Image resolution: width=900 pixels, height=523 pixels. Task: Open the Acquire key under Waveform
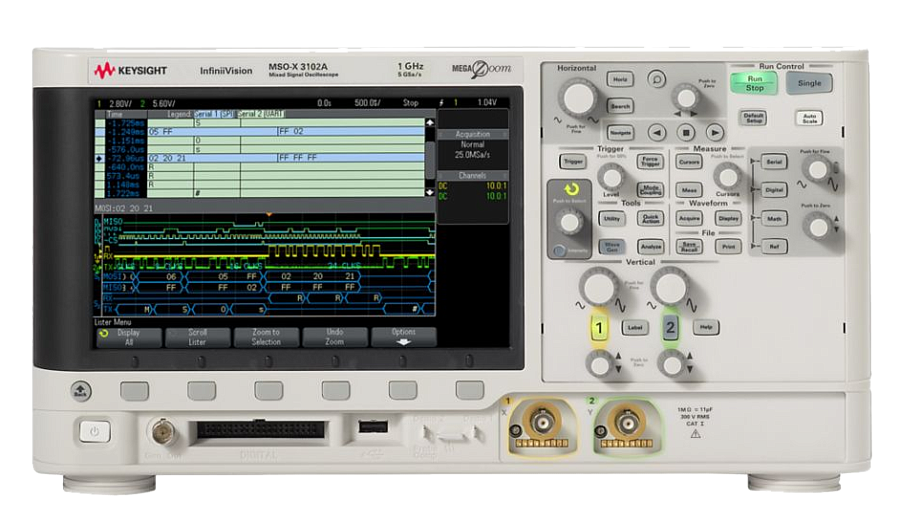click(689, 218)
